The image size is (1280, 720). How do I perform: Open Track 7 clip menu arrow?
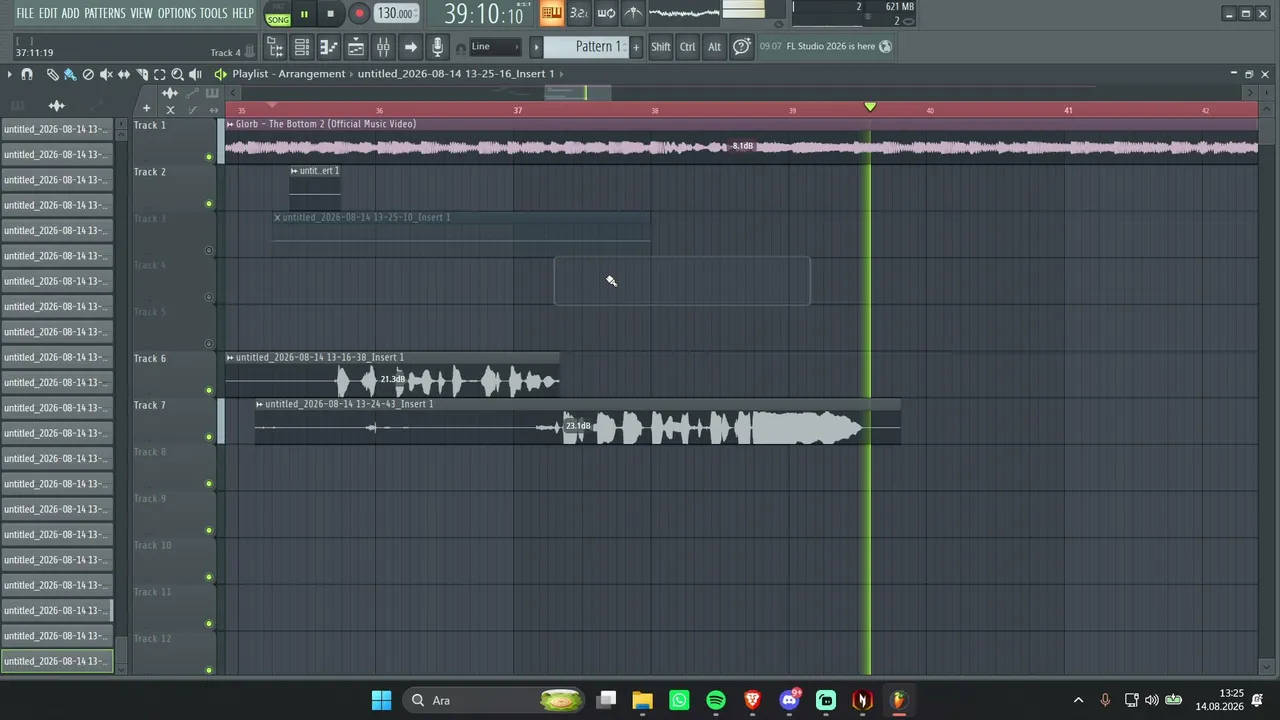(x=259, y=404)
